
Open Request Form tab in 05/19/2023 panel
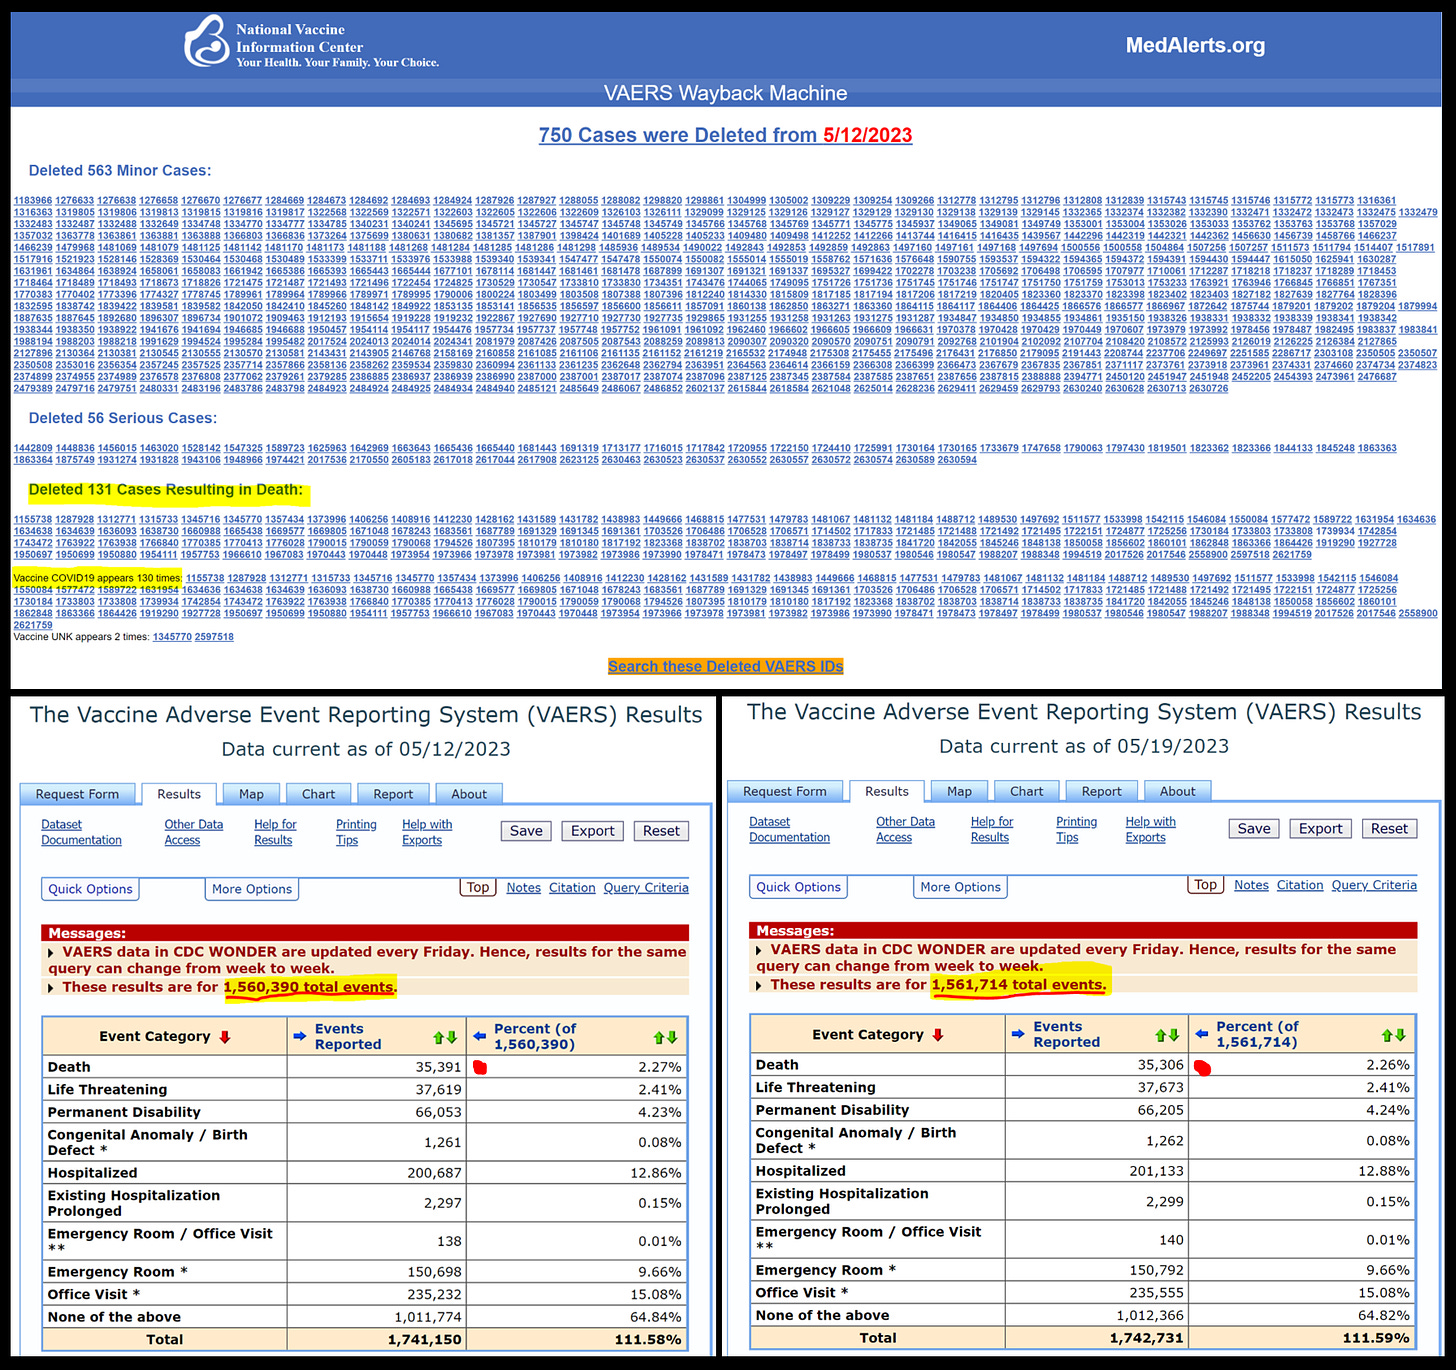(x=785, y=791)
